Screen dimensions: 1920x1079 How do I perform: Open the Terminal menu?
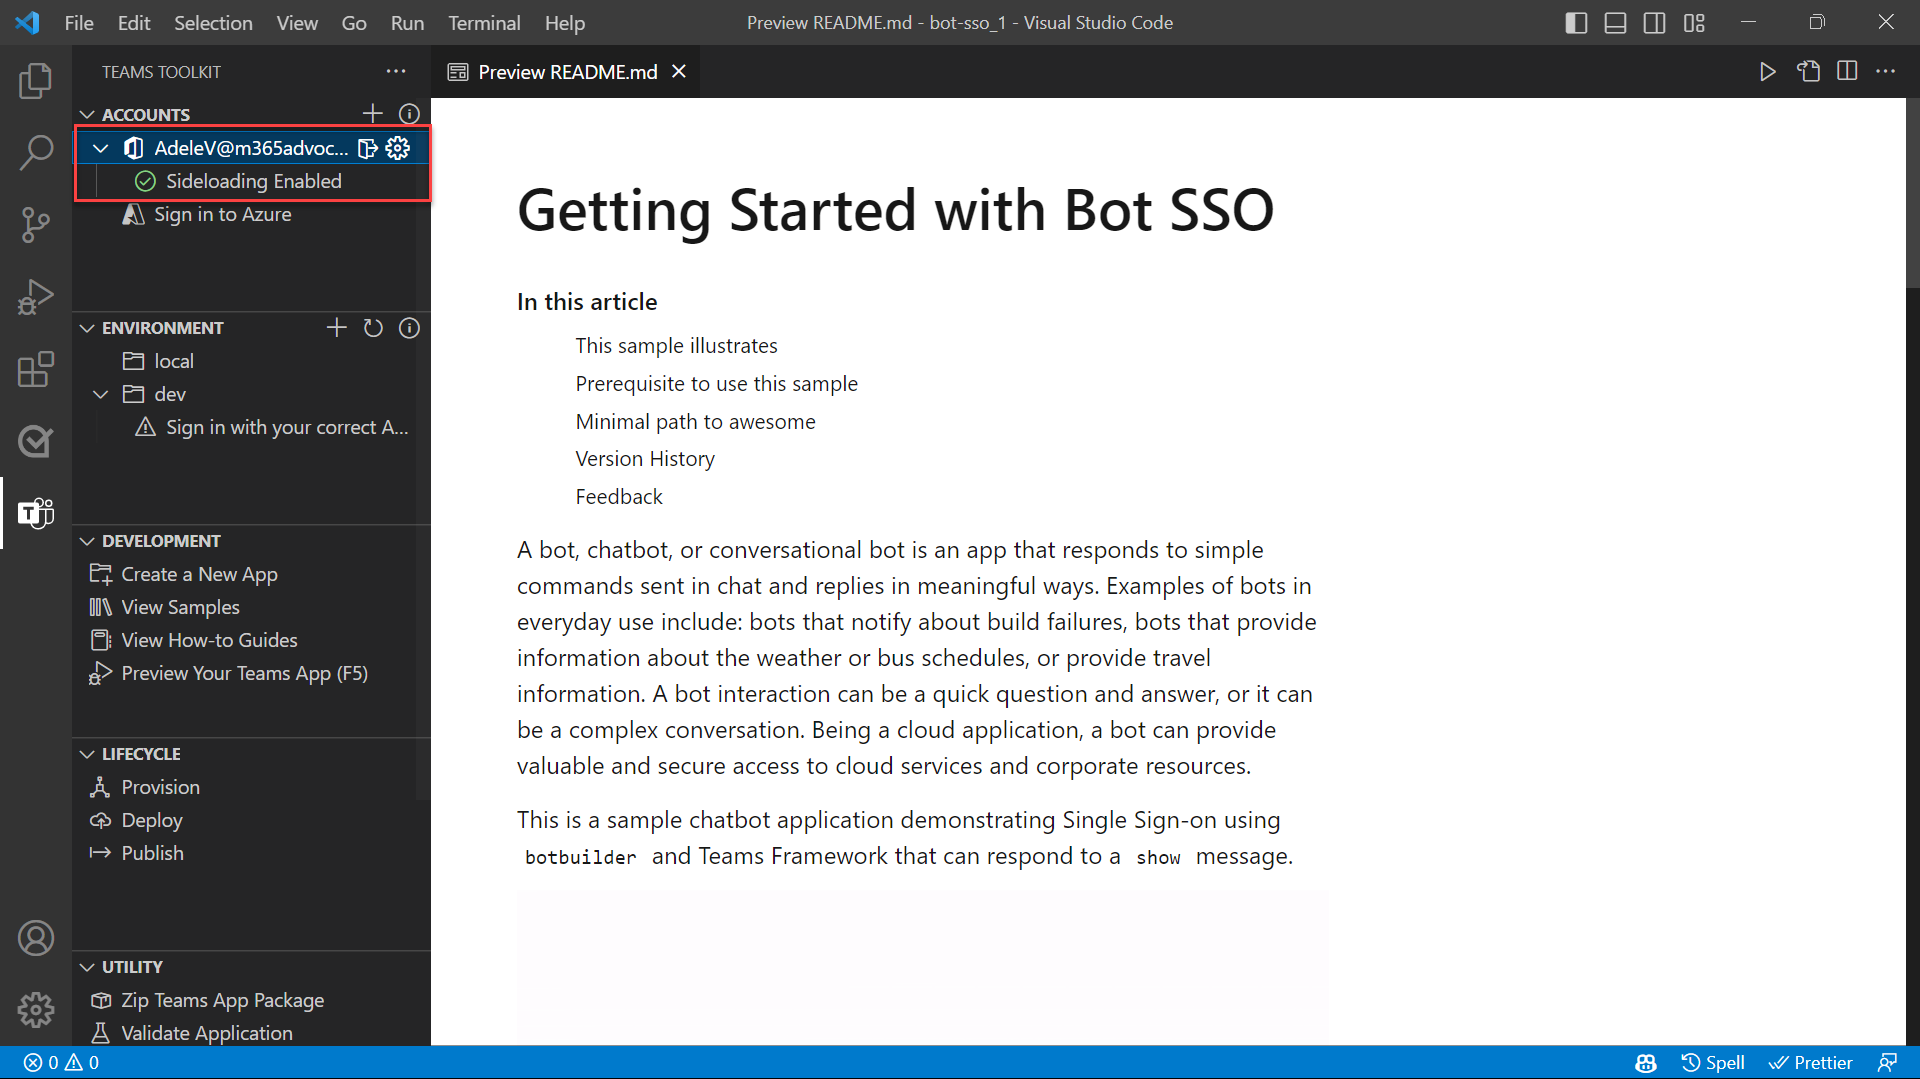point(484,22)
